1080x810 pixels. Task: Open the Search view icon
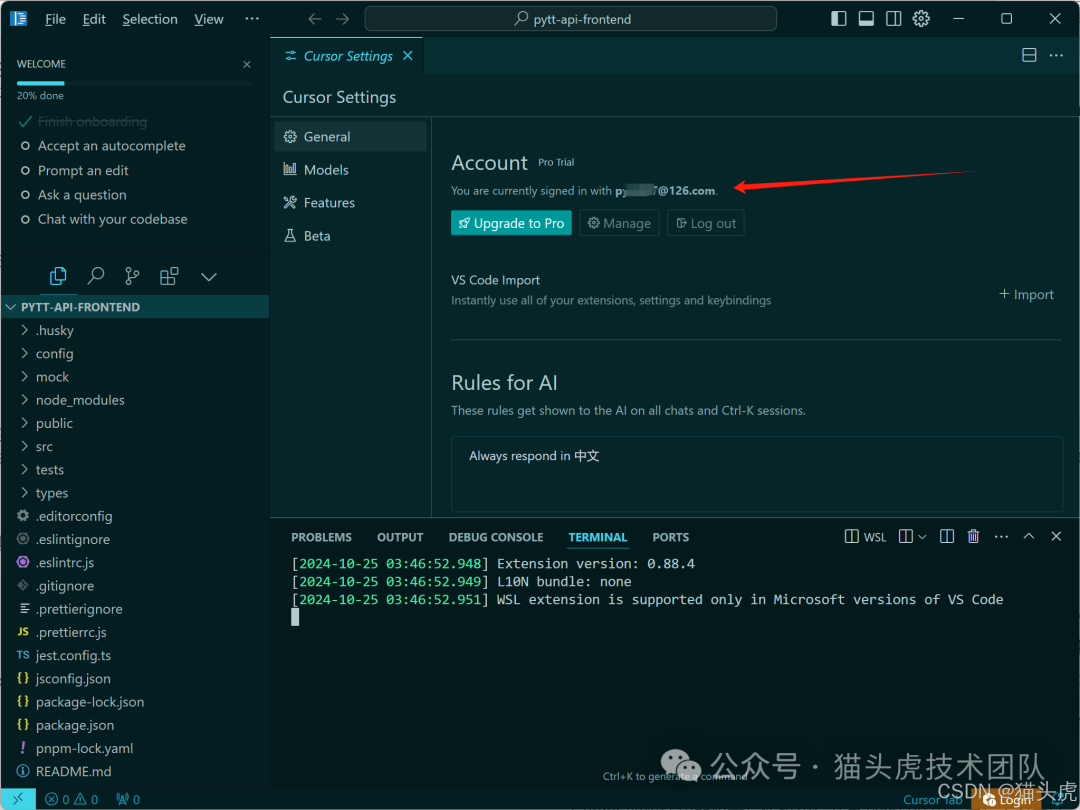coord(95,276)
